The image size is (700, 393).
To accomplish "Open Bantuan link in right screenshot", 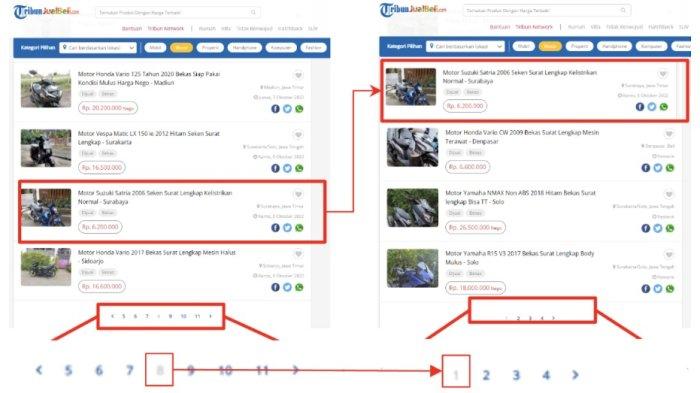I will pos(500,27).
